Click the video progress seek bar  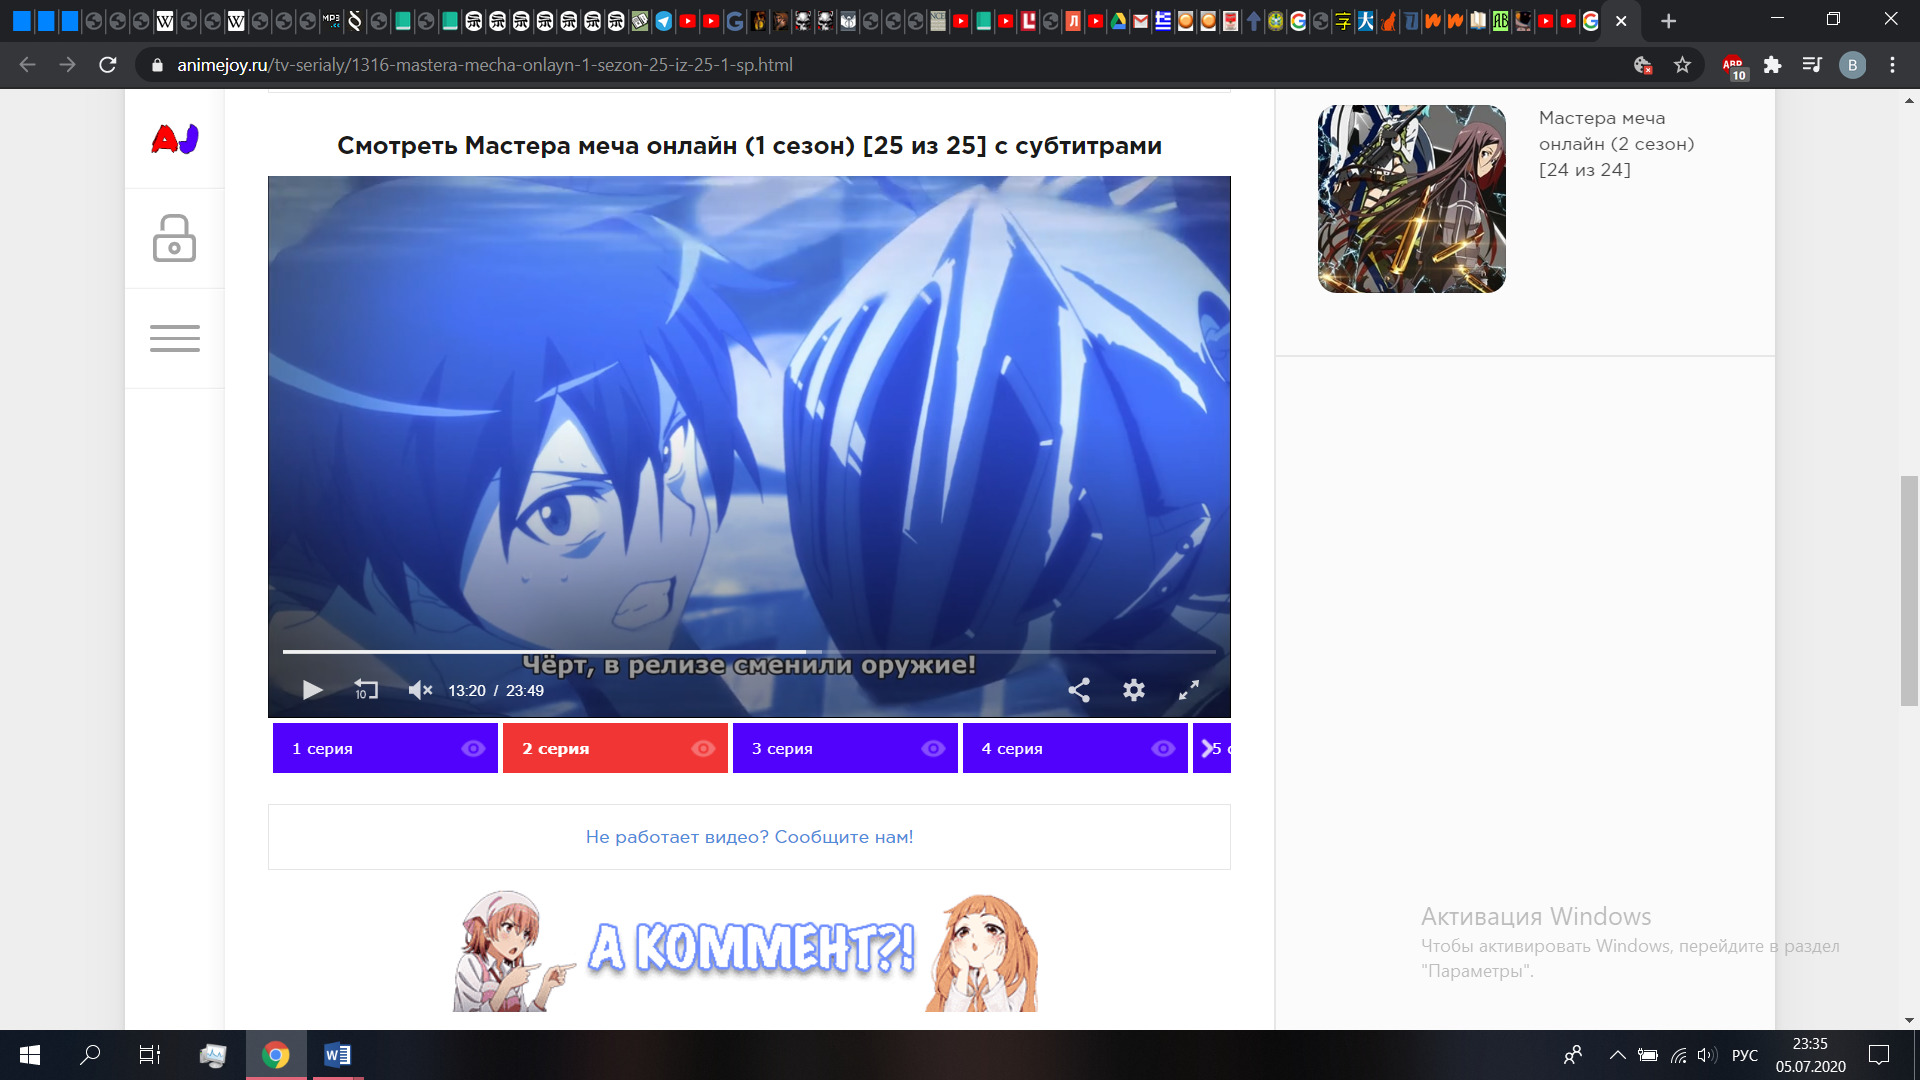coord(748,652)
